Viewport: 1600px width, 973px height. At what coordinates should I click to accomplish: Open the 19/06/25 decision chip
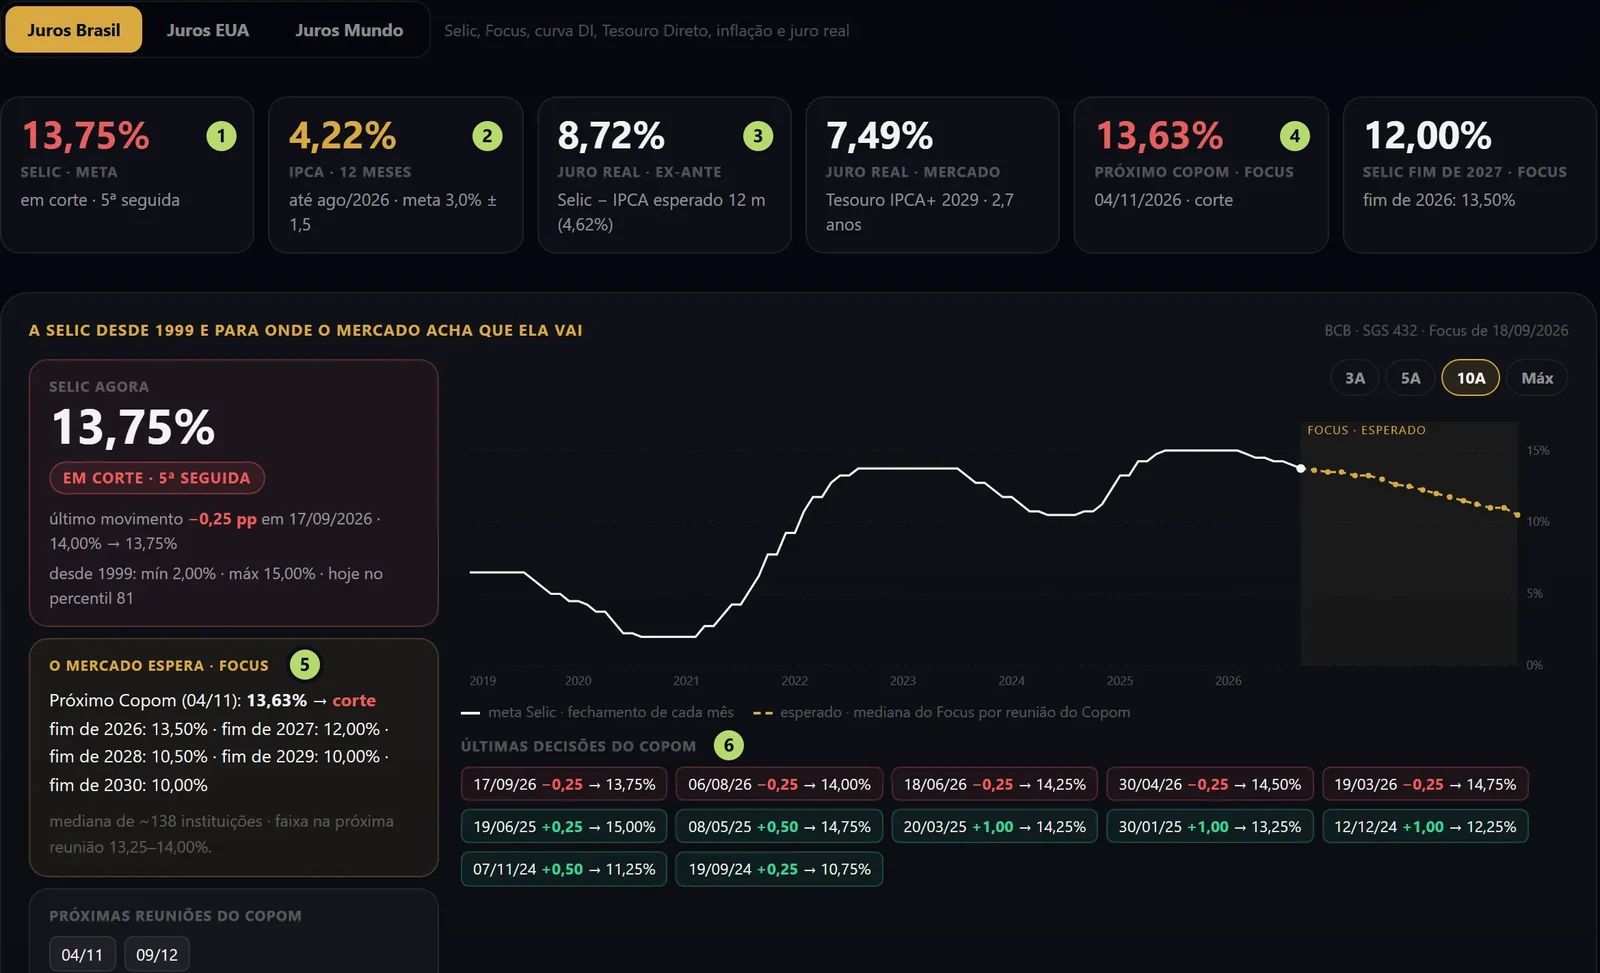[564, 827]
